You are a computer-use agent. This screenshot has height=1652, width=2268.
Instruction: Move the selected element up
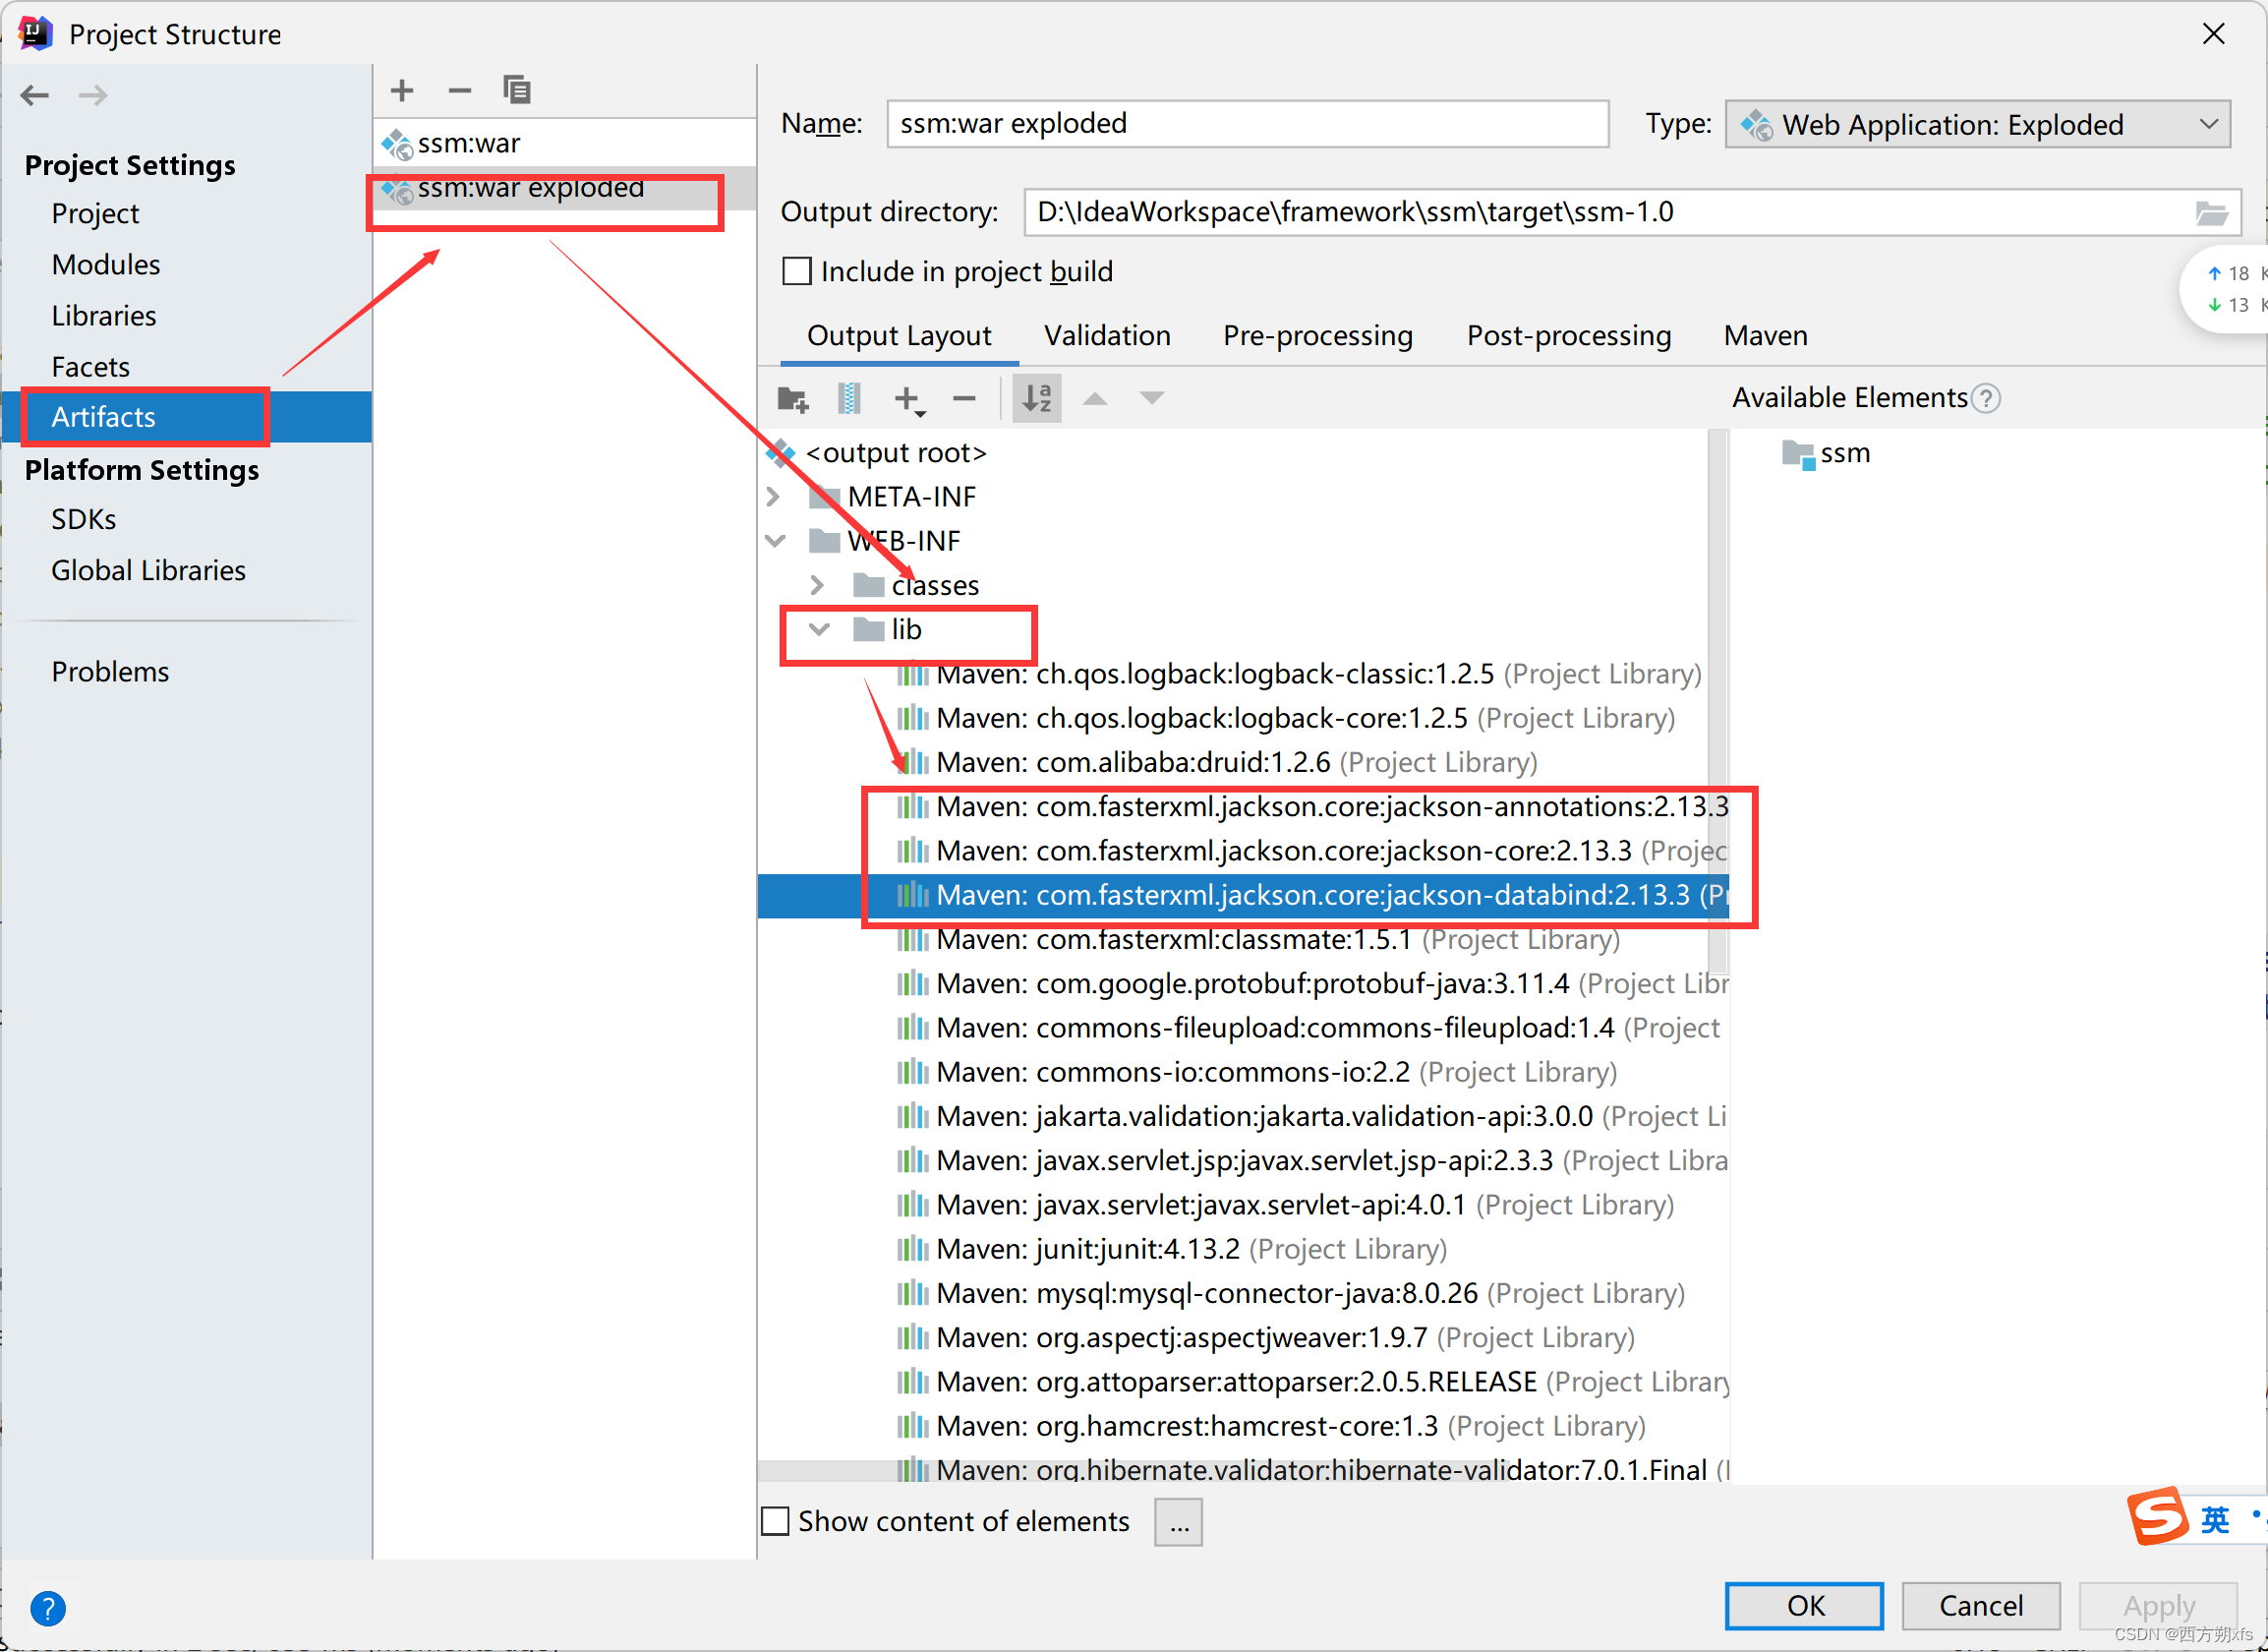1095,398
